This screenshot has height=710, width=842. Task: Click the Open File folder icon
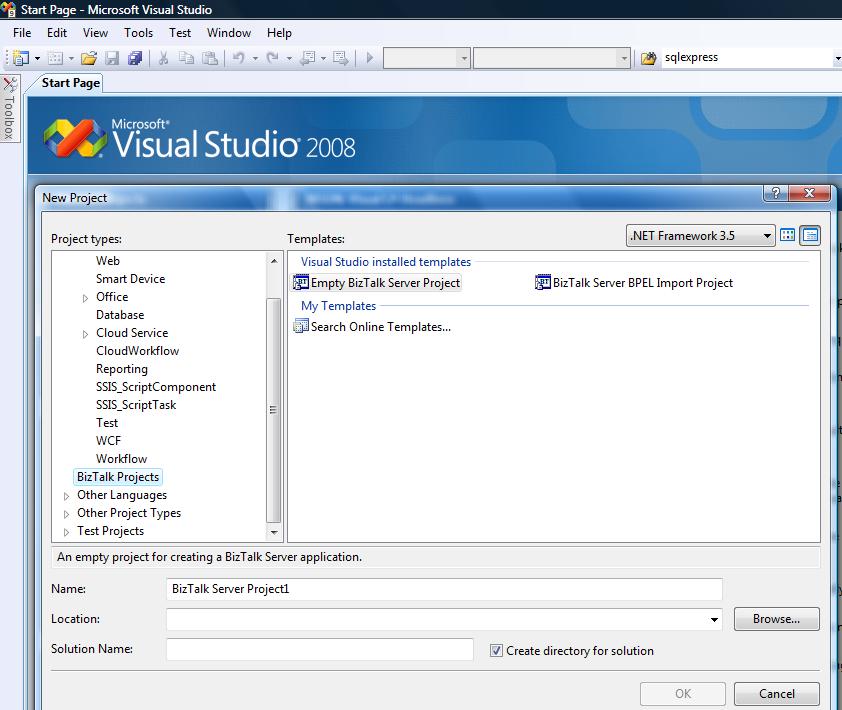(x=89, y=57)
